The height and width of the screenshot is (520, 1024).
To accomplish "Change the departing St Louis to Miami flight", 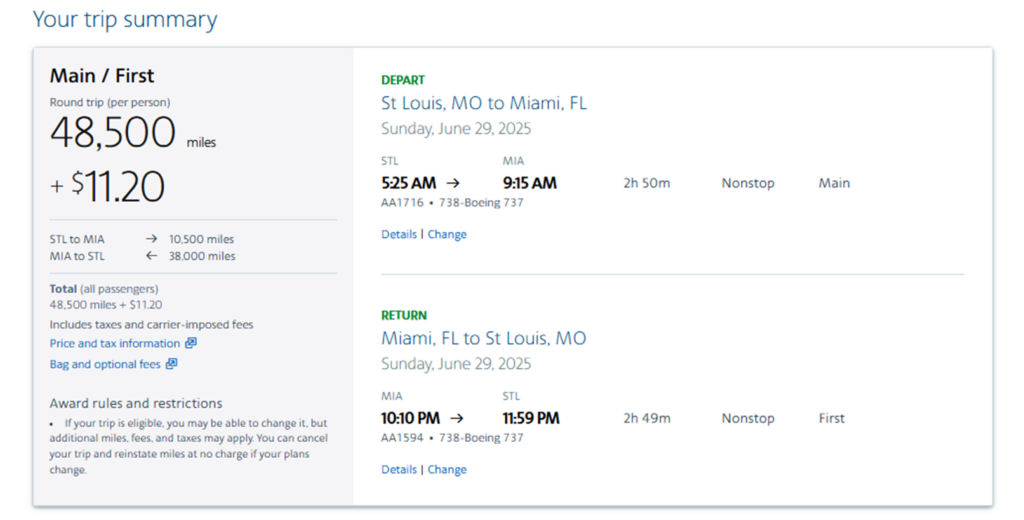I will (447, 235).
